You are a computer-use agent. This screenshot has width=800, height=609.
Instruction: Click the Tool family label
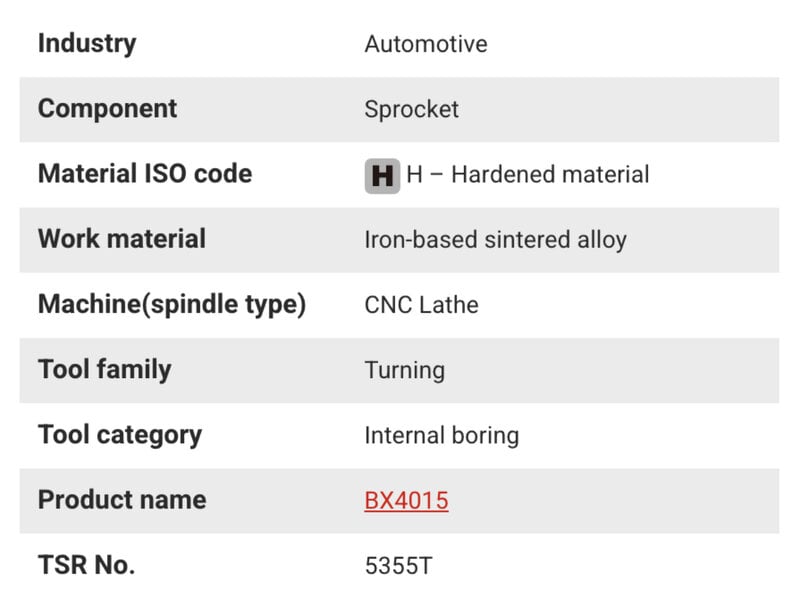pos(105,369)
